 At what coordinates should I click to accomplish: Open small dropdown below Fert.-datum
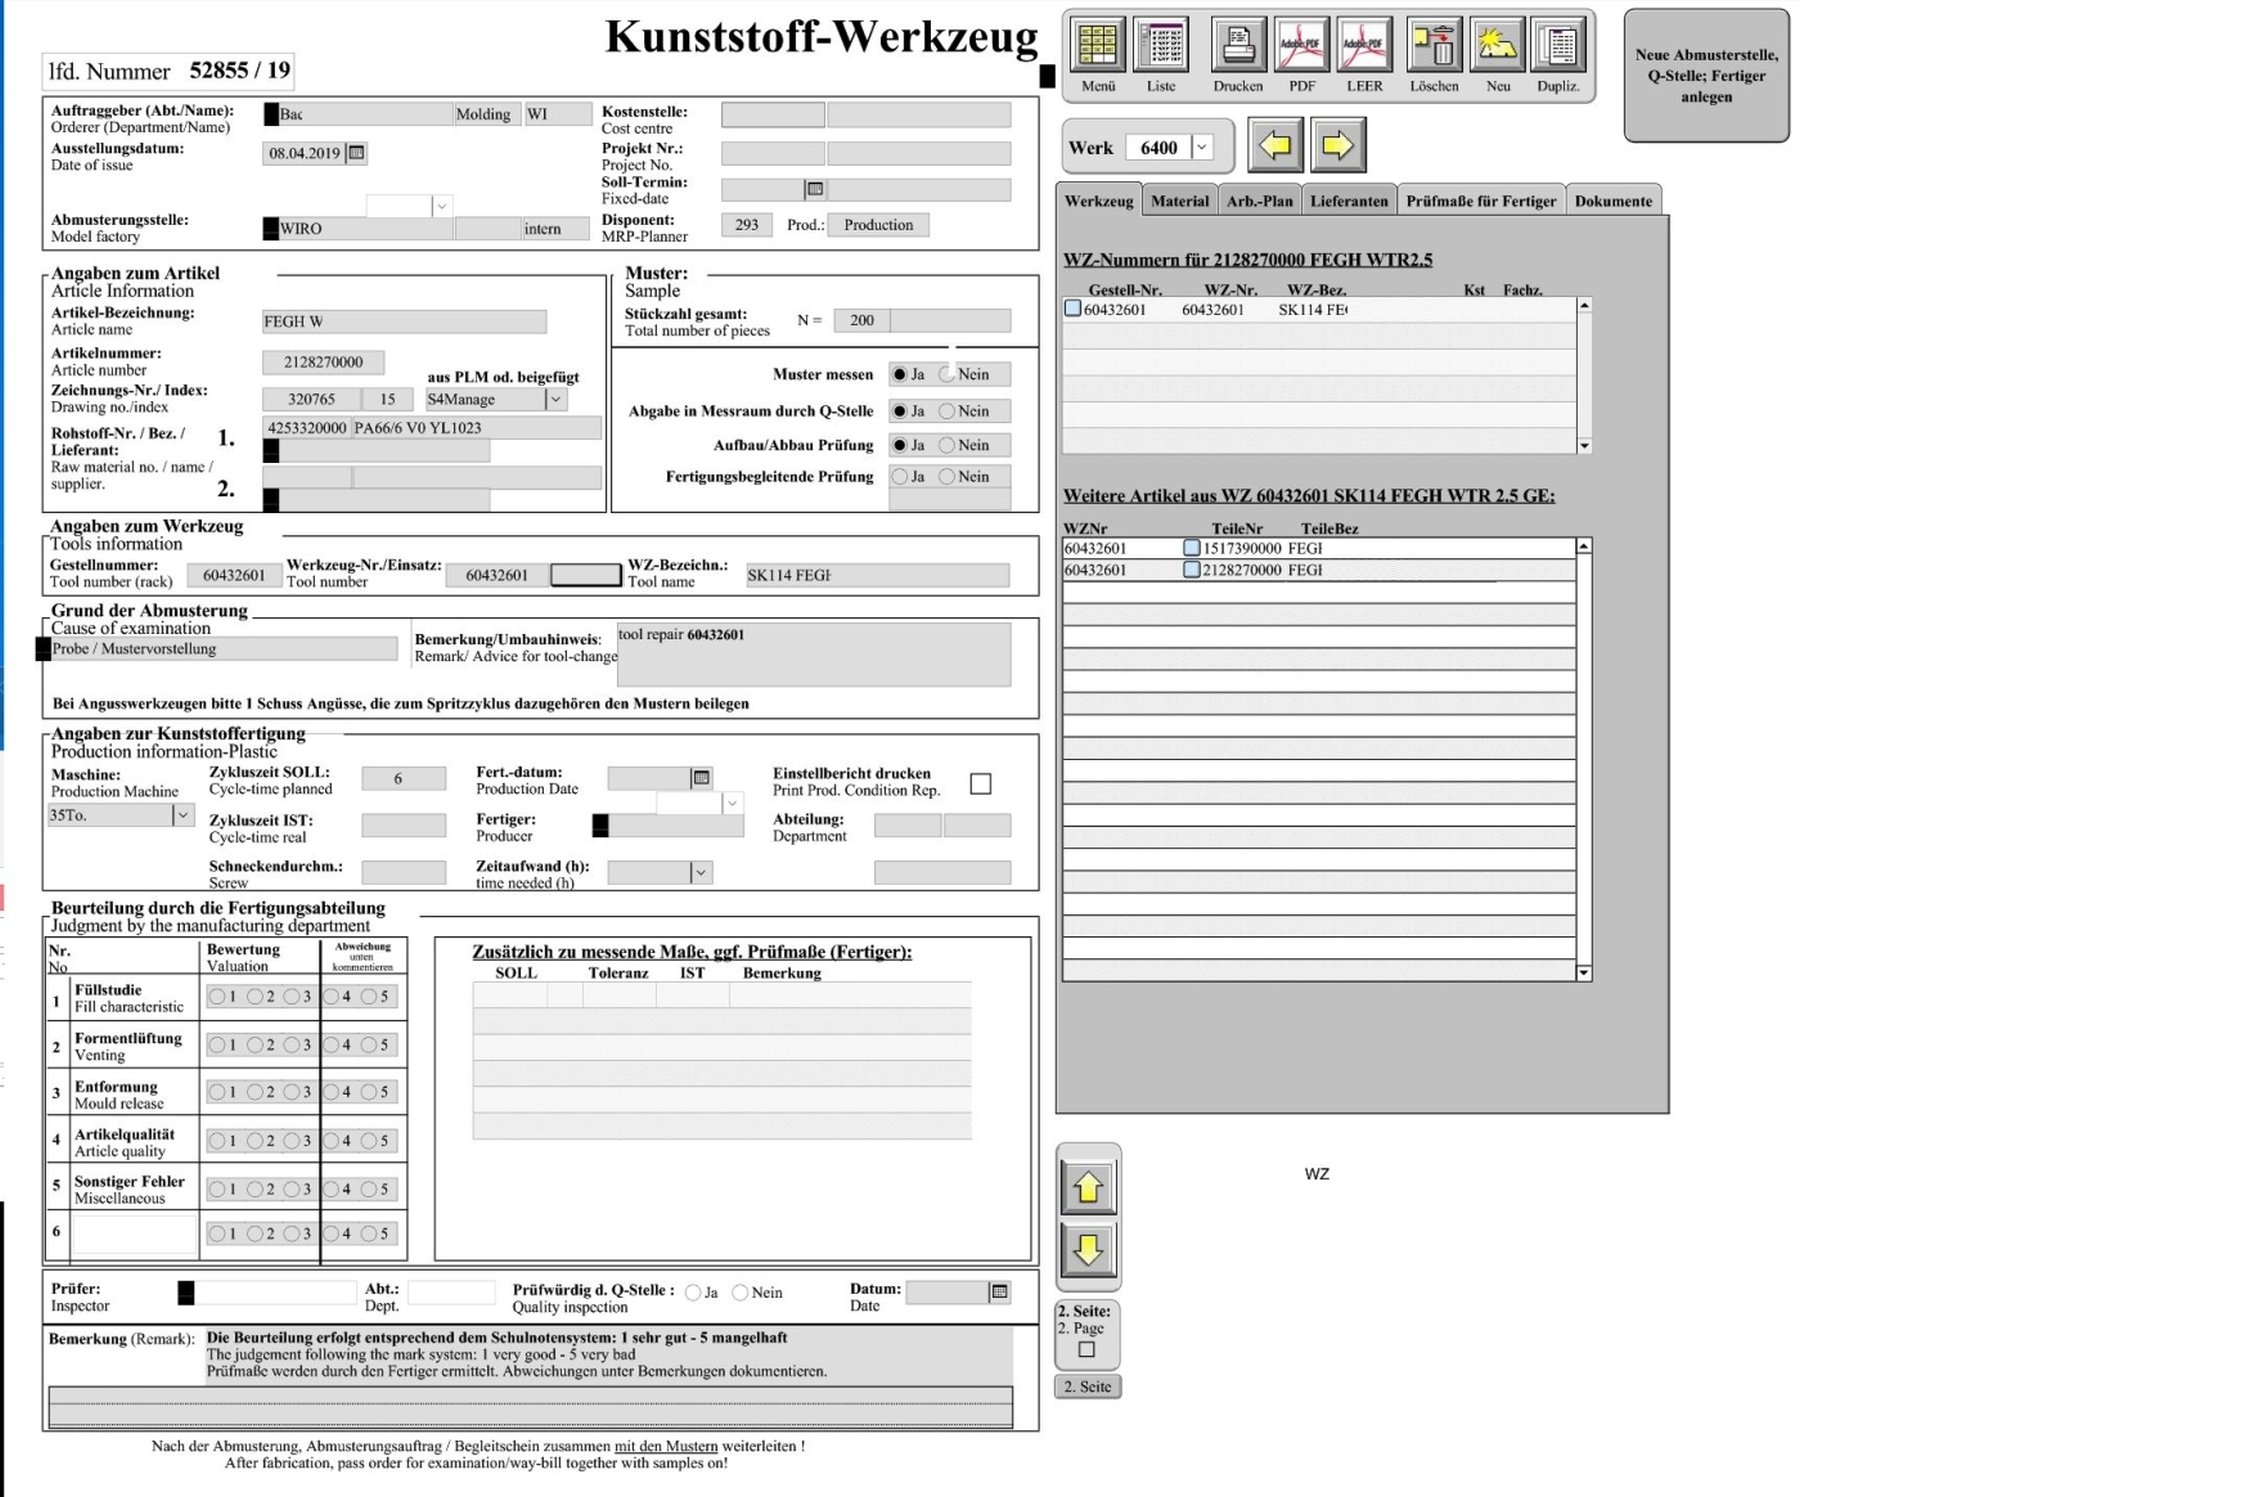coord(733,803)
